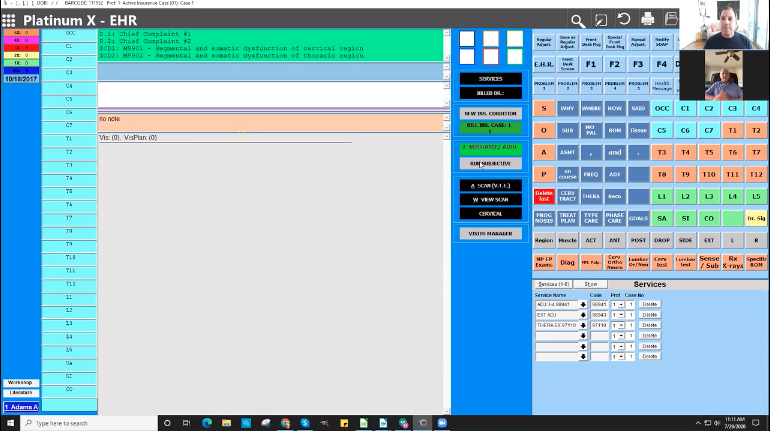770x431 pixels.
Task: Click New Ins. Condition button
Action: pyautogui.click(x=491, y=113)
